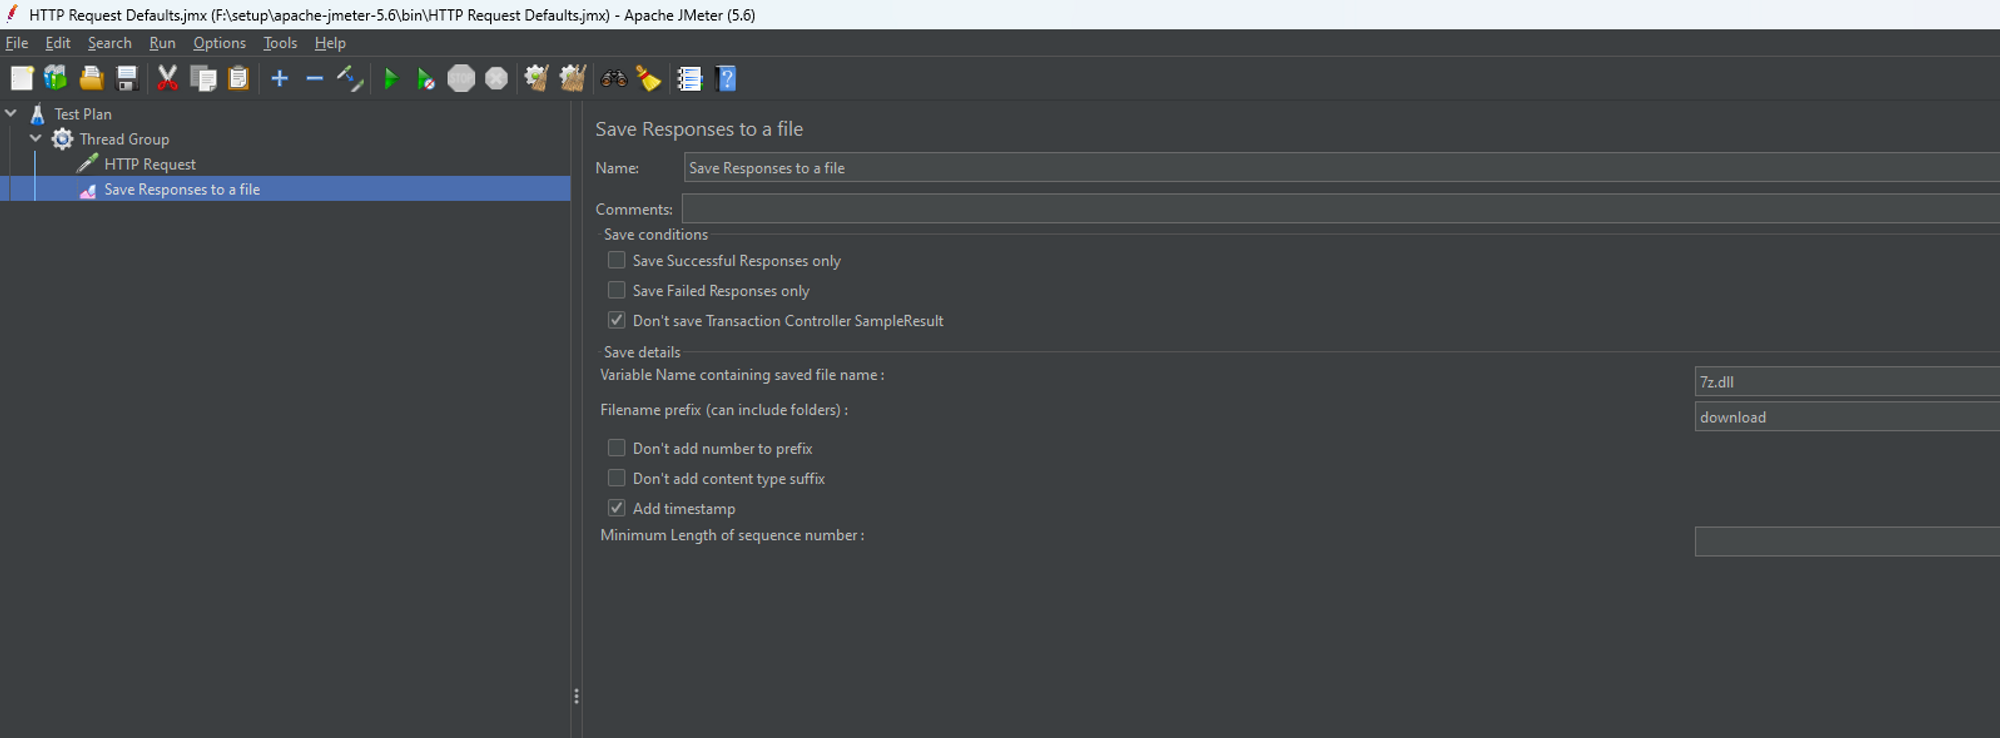Start the test with green play icon
Viewport: 2000px width, 738px height.
tap(391, 78)
